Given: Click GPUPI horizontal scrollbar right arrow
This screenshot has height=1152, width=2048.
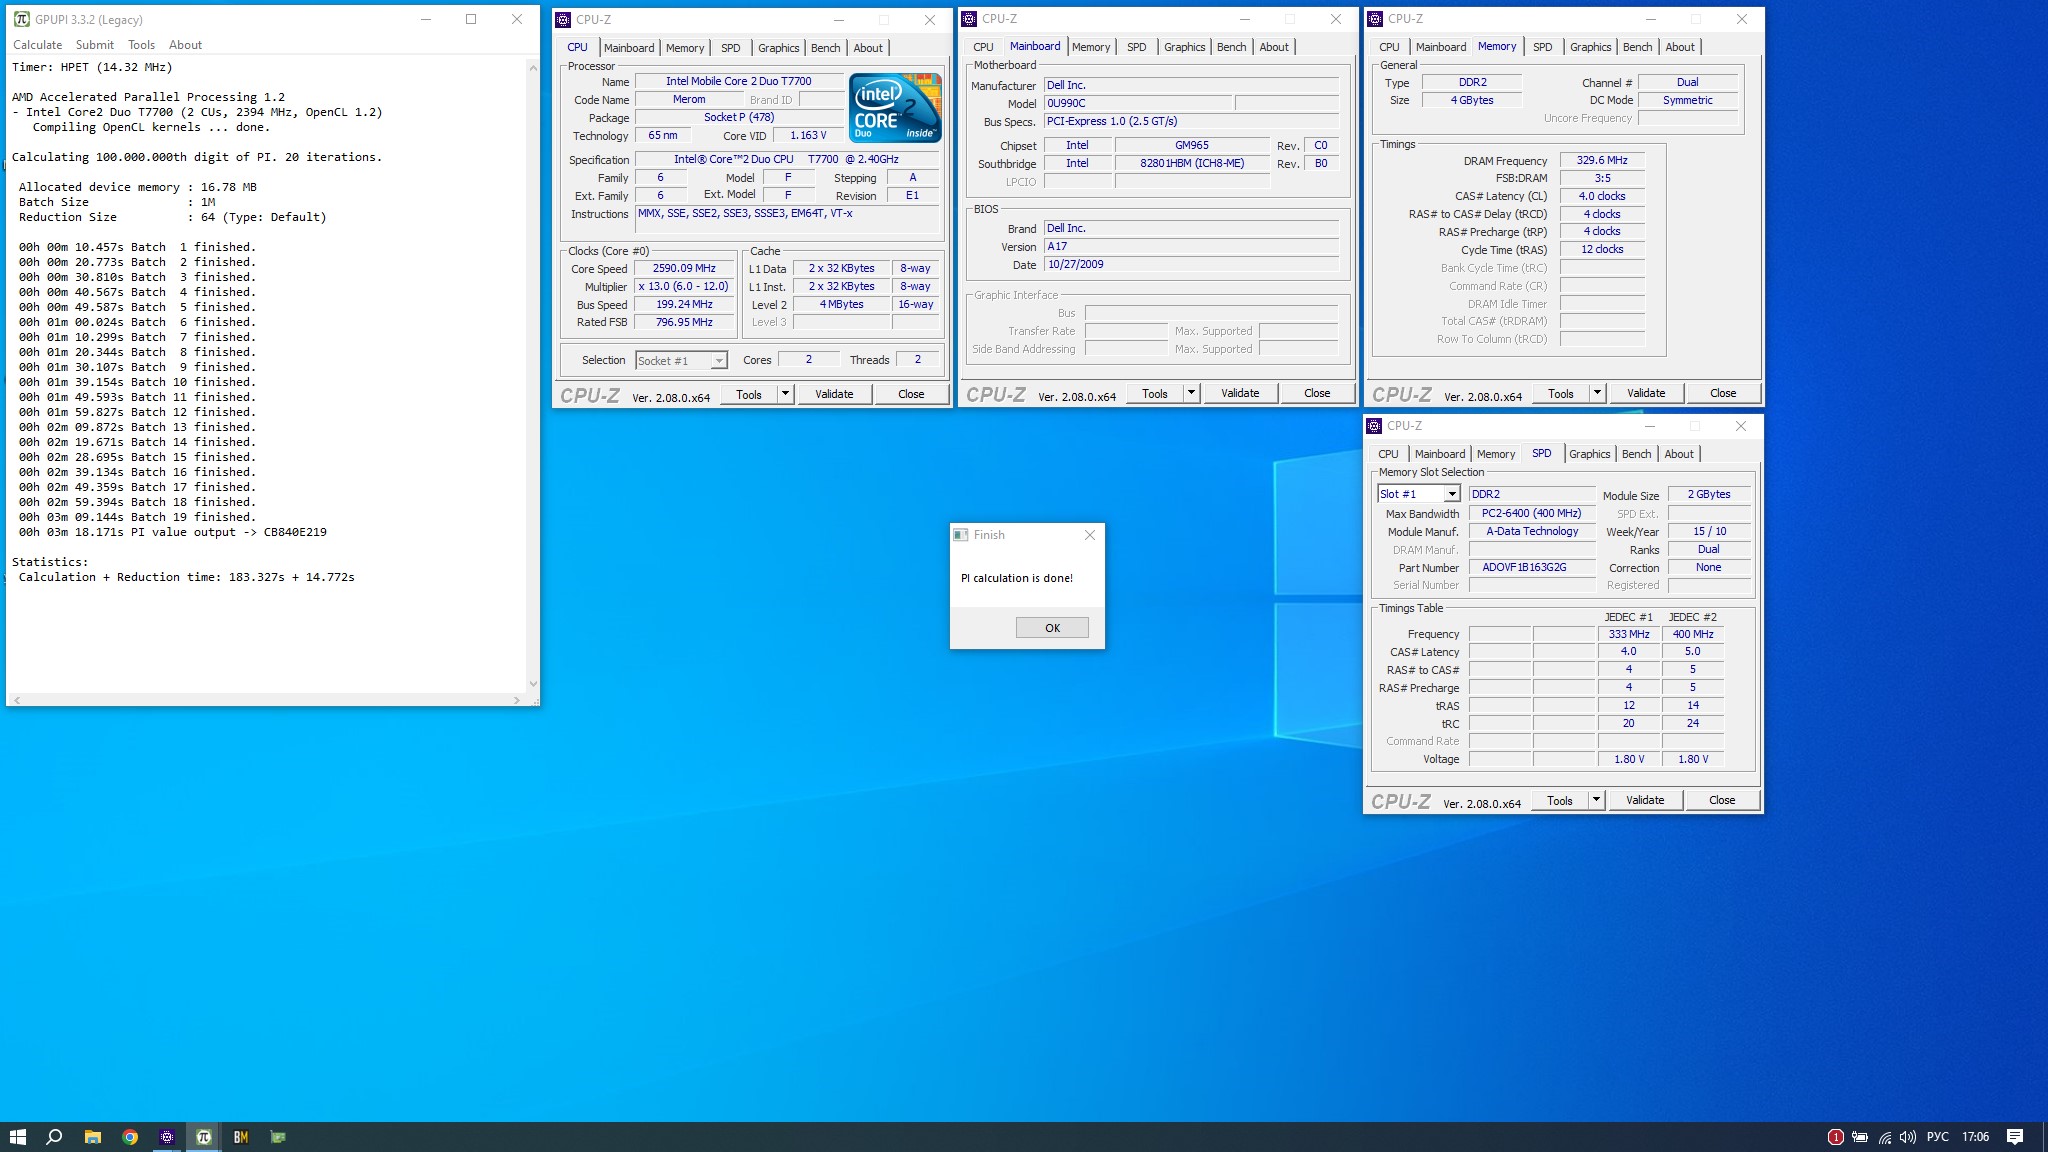Looking at the screenshot, I should pos(517,700).
